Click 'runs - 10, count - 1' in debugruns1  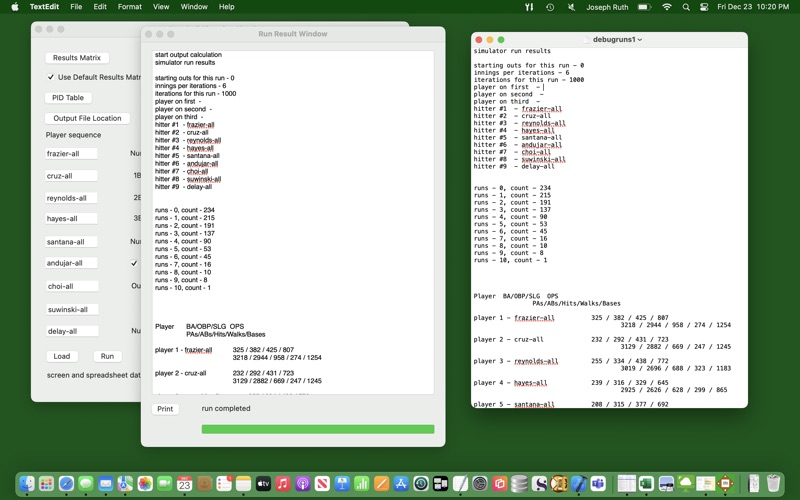pos(510,260)
